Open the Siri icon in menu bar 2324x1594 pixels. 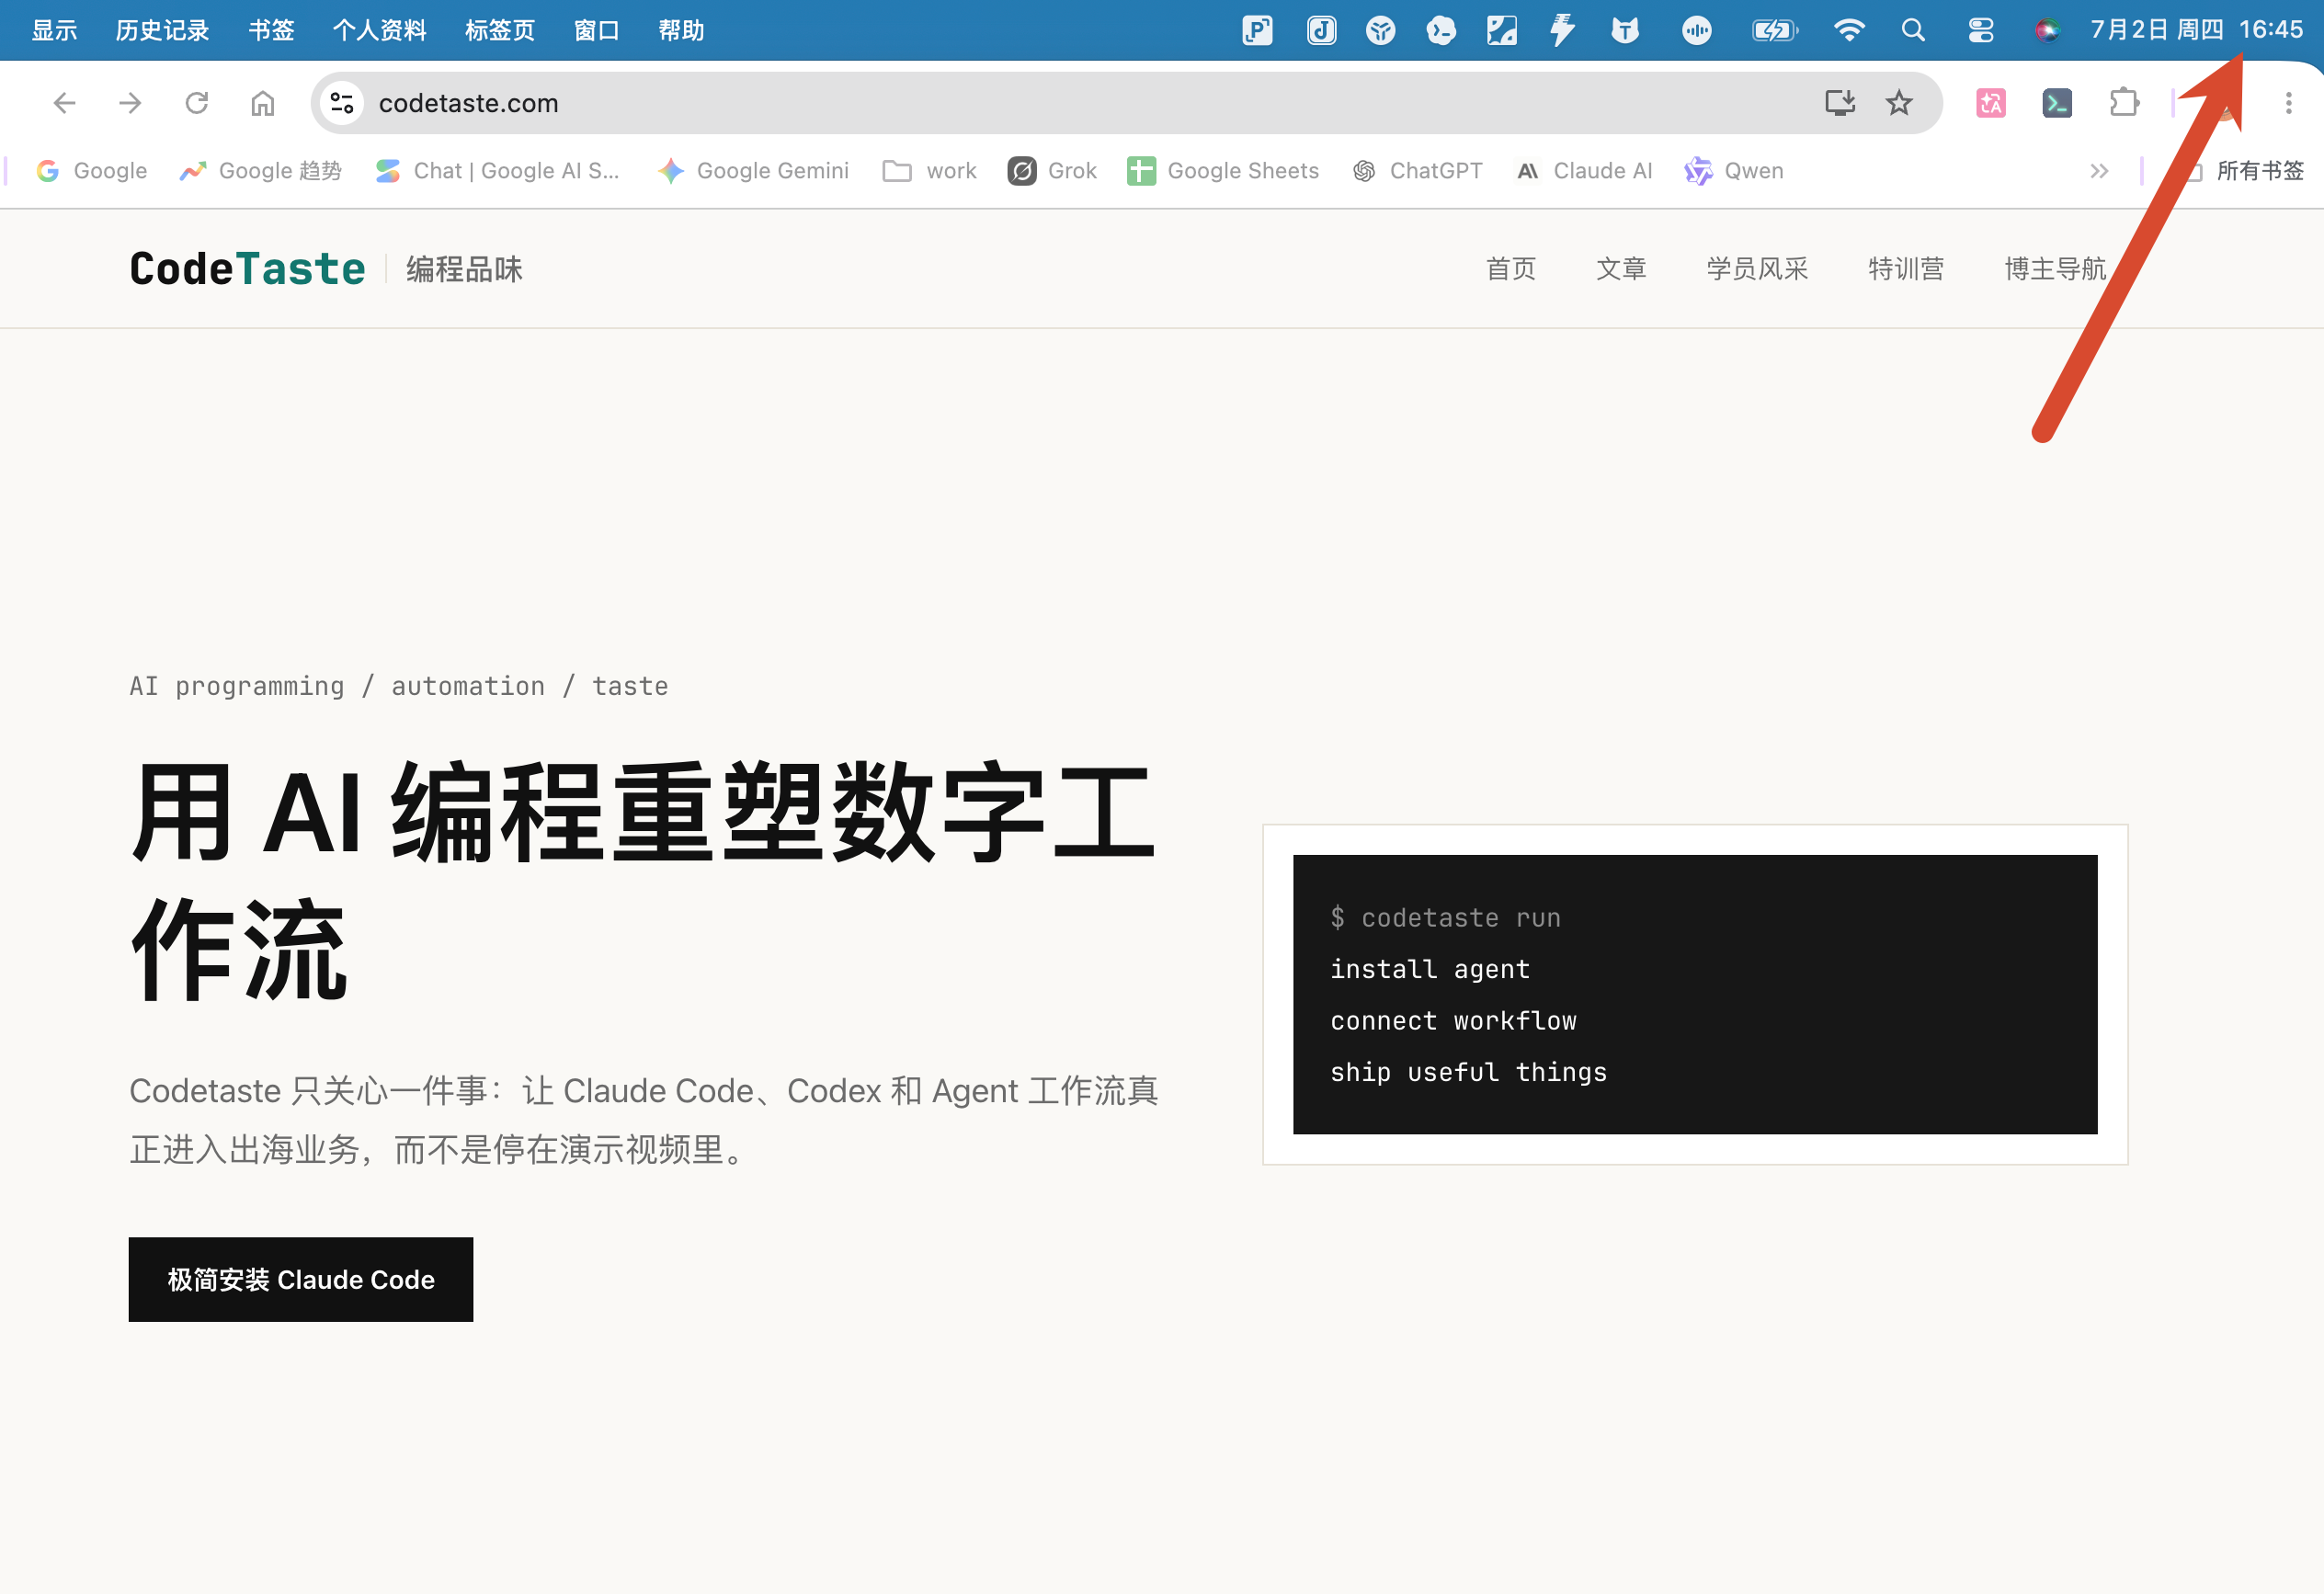point(2047,30)
